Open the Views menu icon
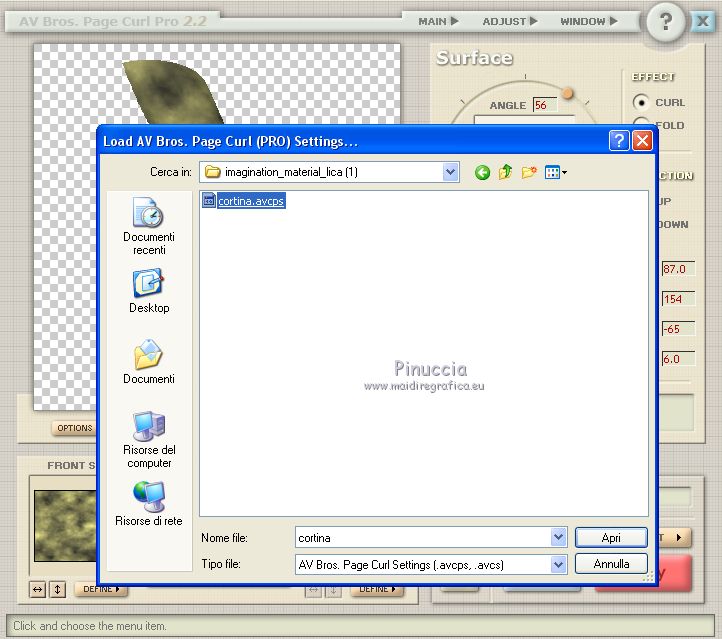 [x=555, y=172]
